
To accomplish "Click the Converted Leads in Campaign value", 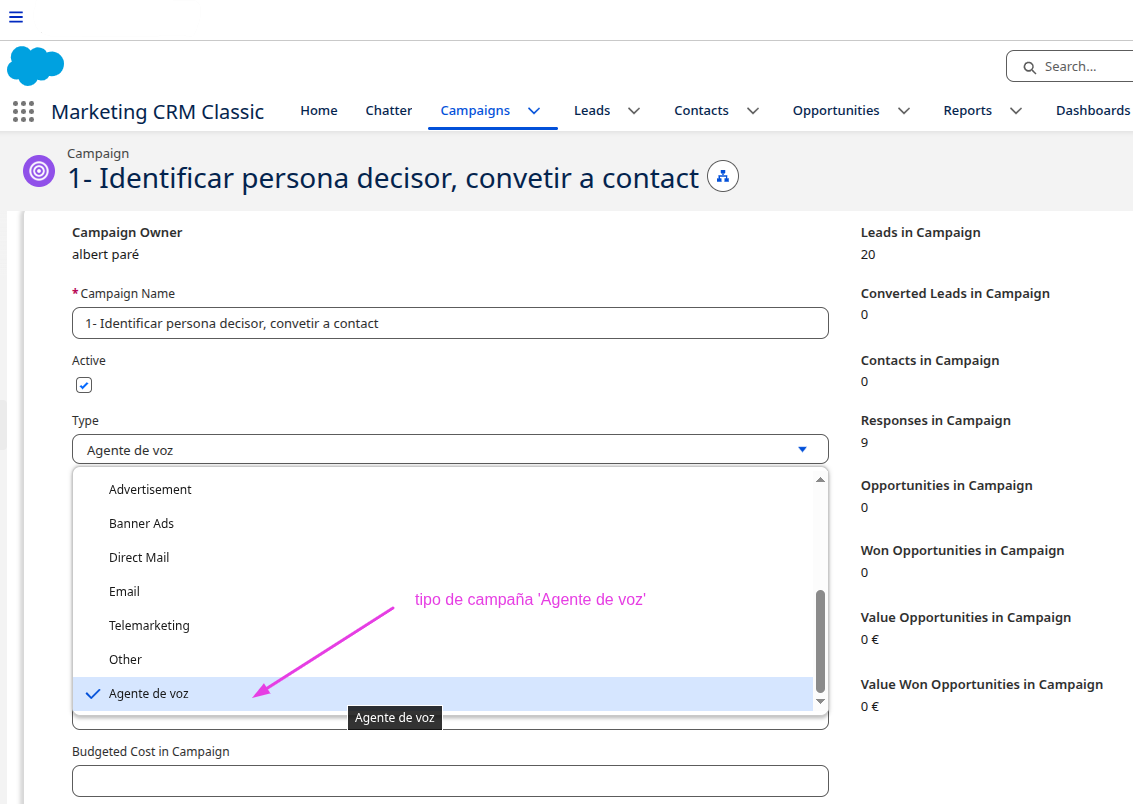I will coord(864,314).
